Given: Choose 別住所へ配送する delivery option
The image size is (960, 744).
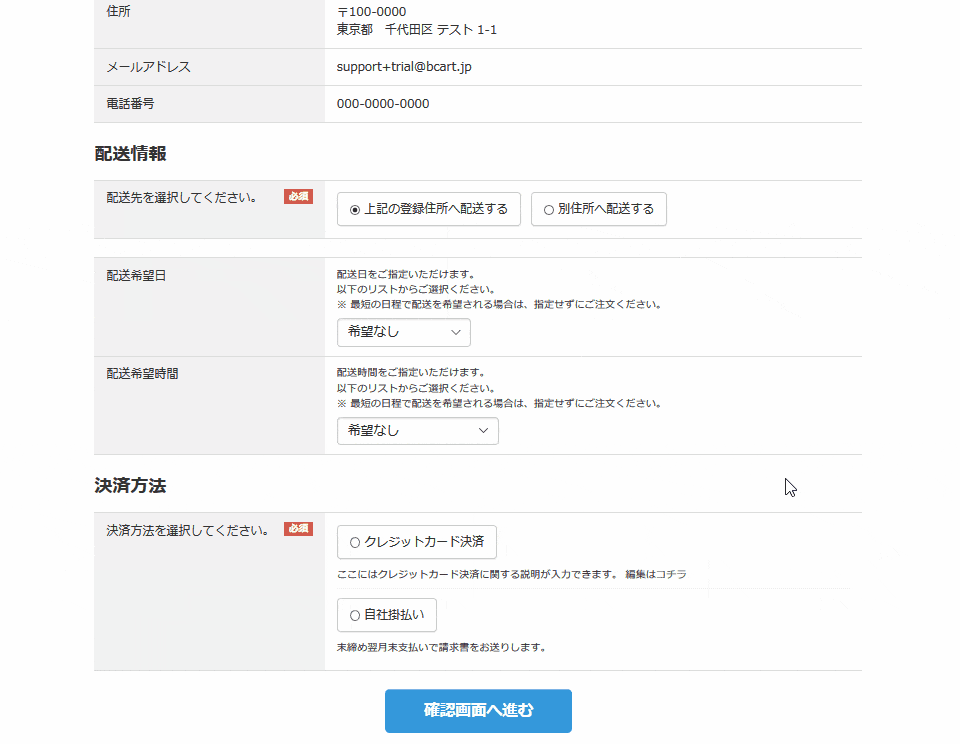Looking at the screenshot, I should (x=598, y=209).
